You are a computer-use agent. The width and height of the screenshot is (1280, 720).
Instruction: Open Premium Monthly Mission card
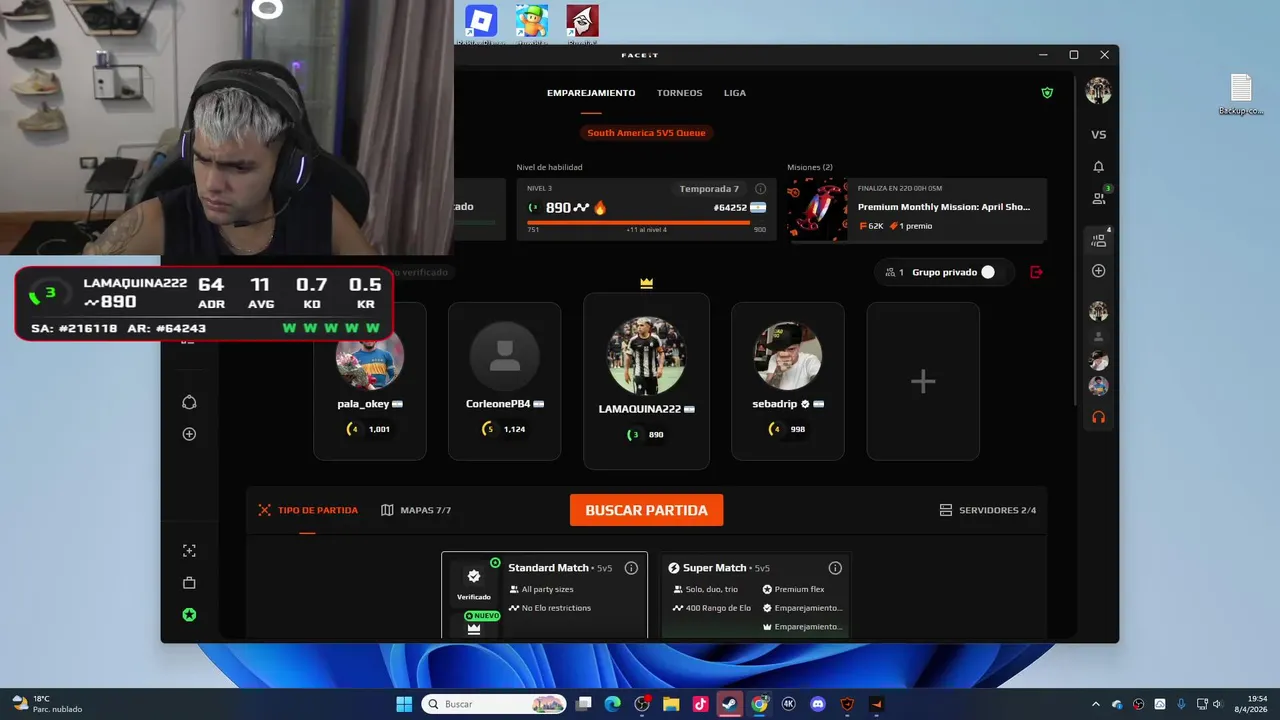(917, 210)
